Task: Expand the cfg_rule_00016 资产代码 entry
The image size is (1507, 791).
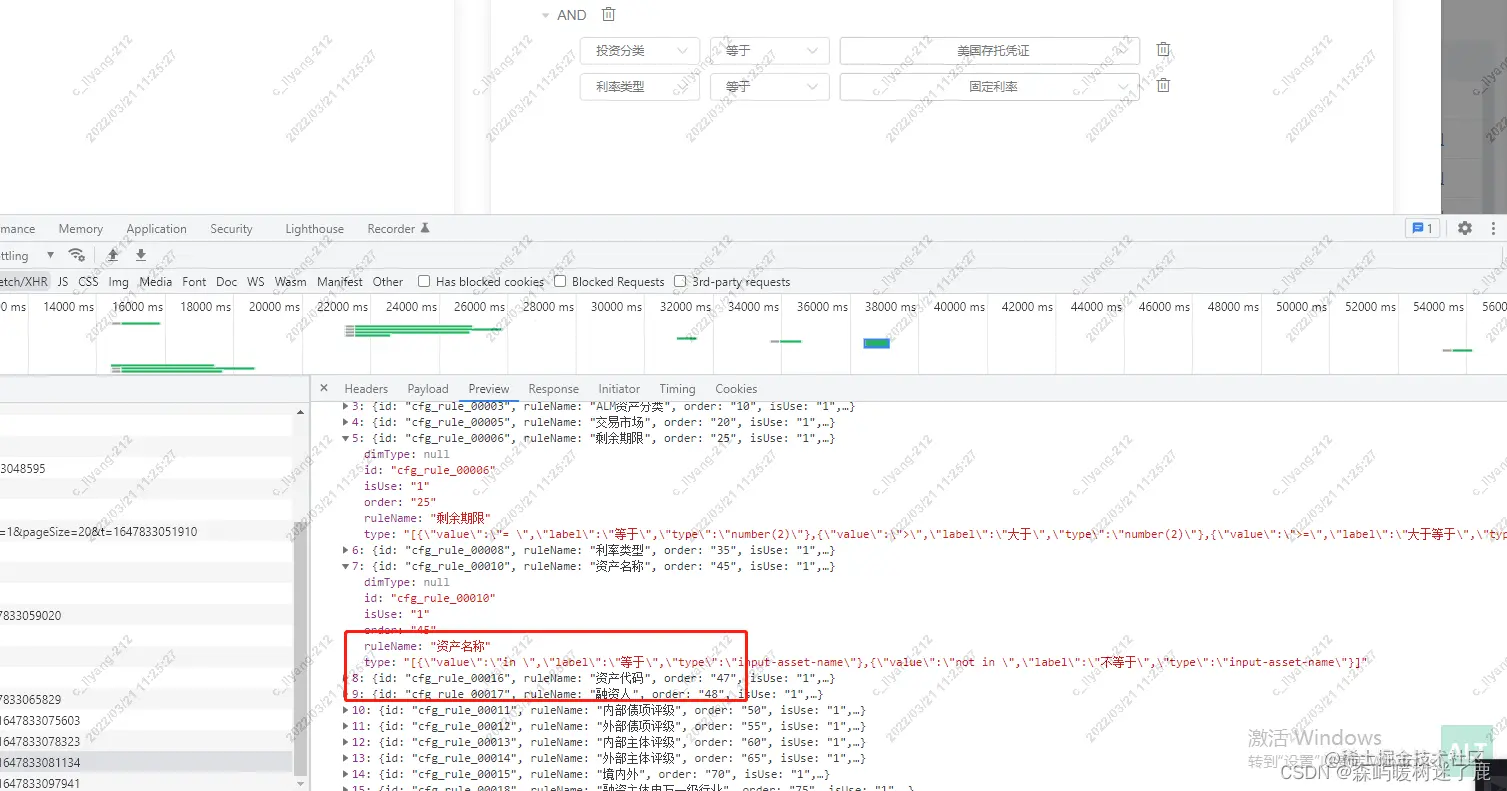Action: (346, 678)
